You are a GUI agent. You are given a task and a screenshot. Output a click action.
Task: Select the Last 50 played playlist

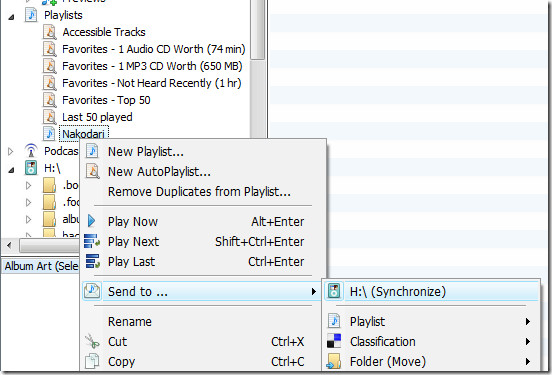click(x=97, y=117)
